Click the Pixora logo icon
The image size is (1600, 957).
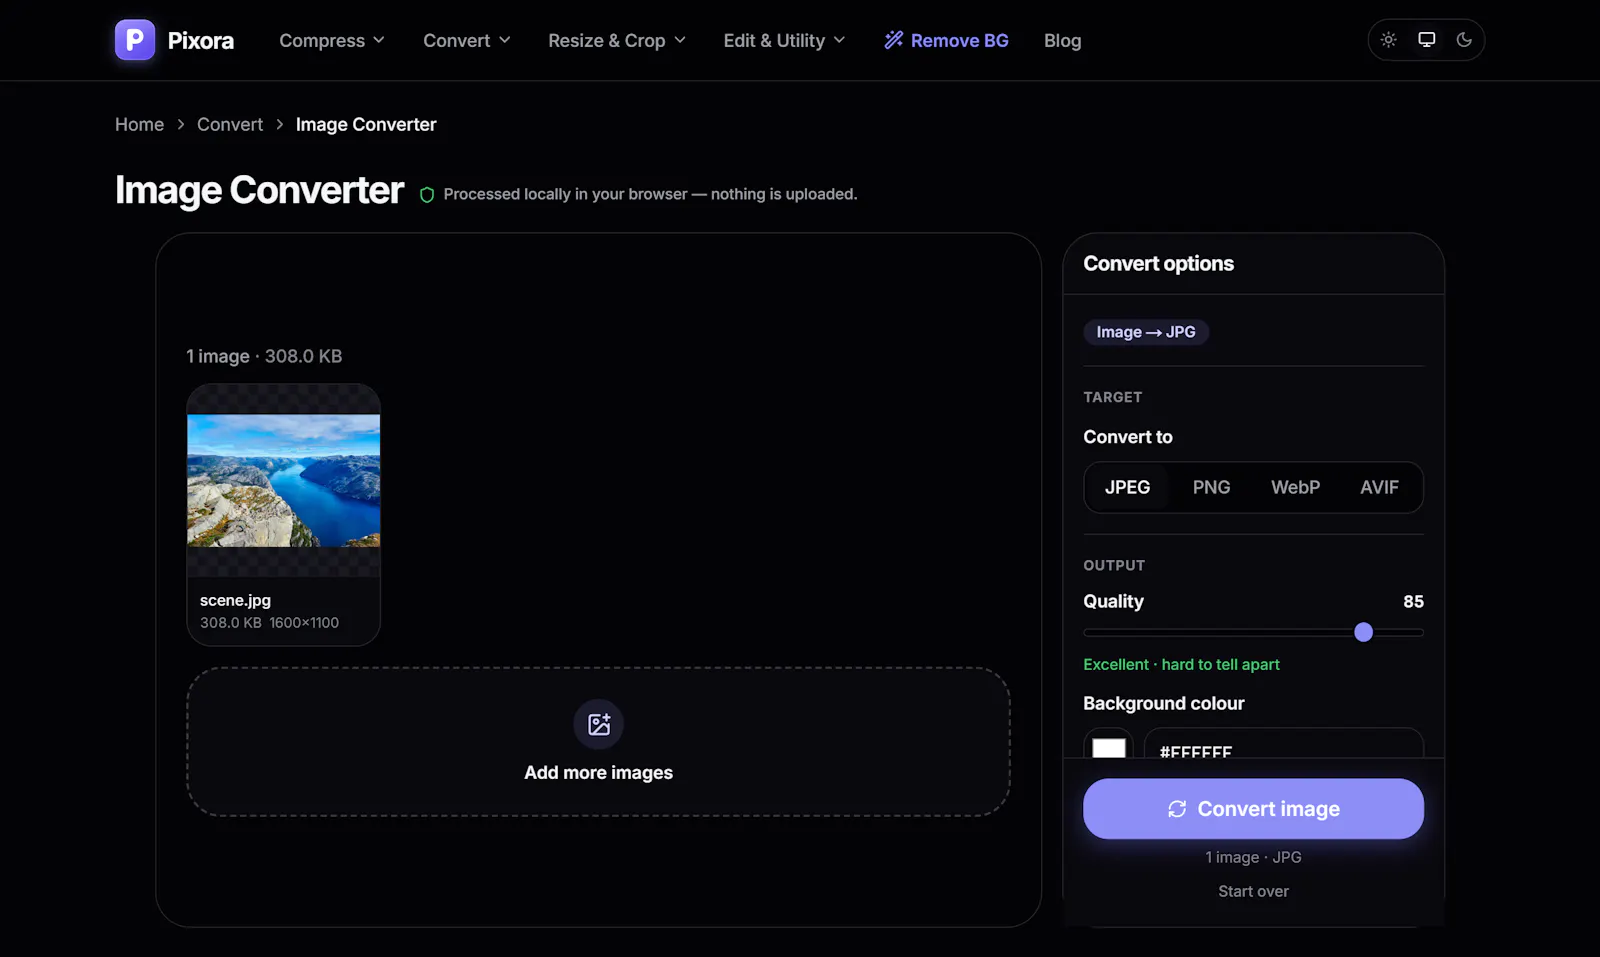135,40
